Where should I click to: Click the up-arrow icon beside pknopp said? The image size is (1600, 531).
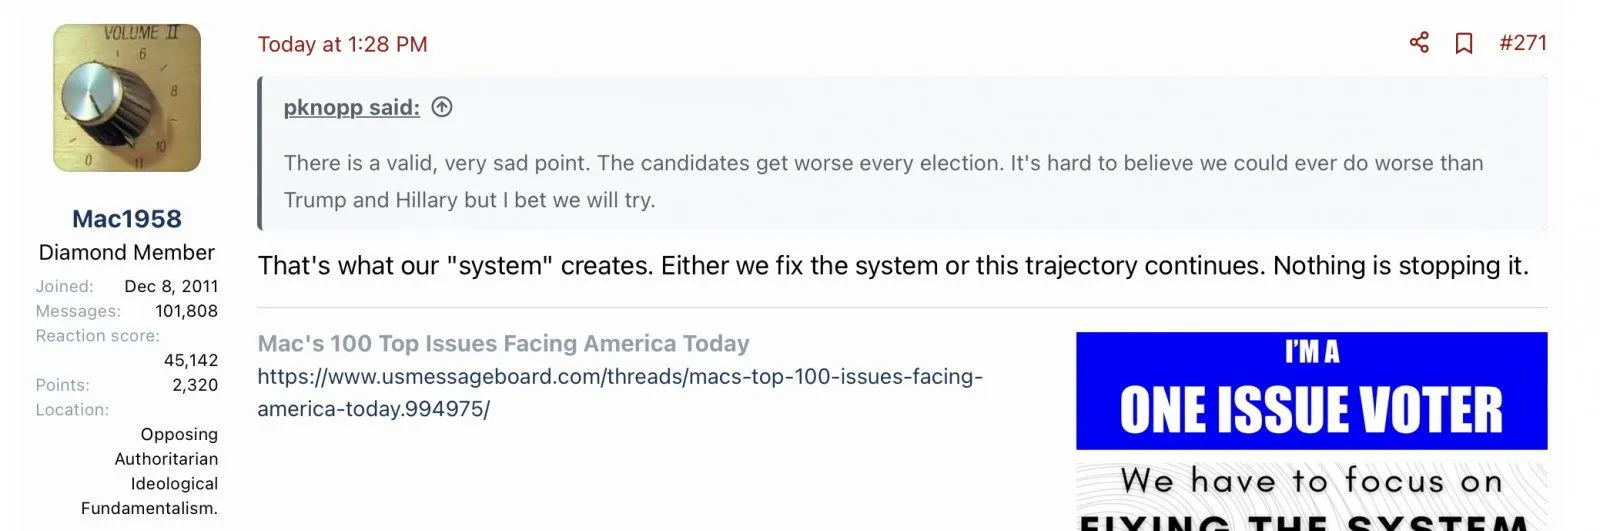click(x=442, y=107)
